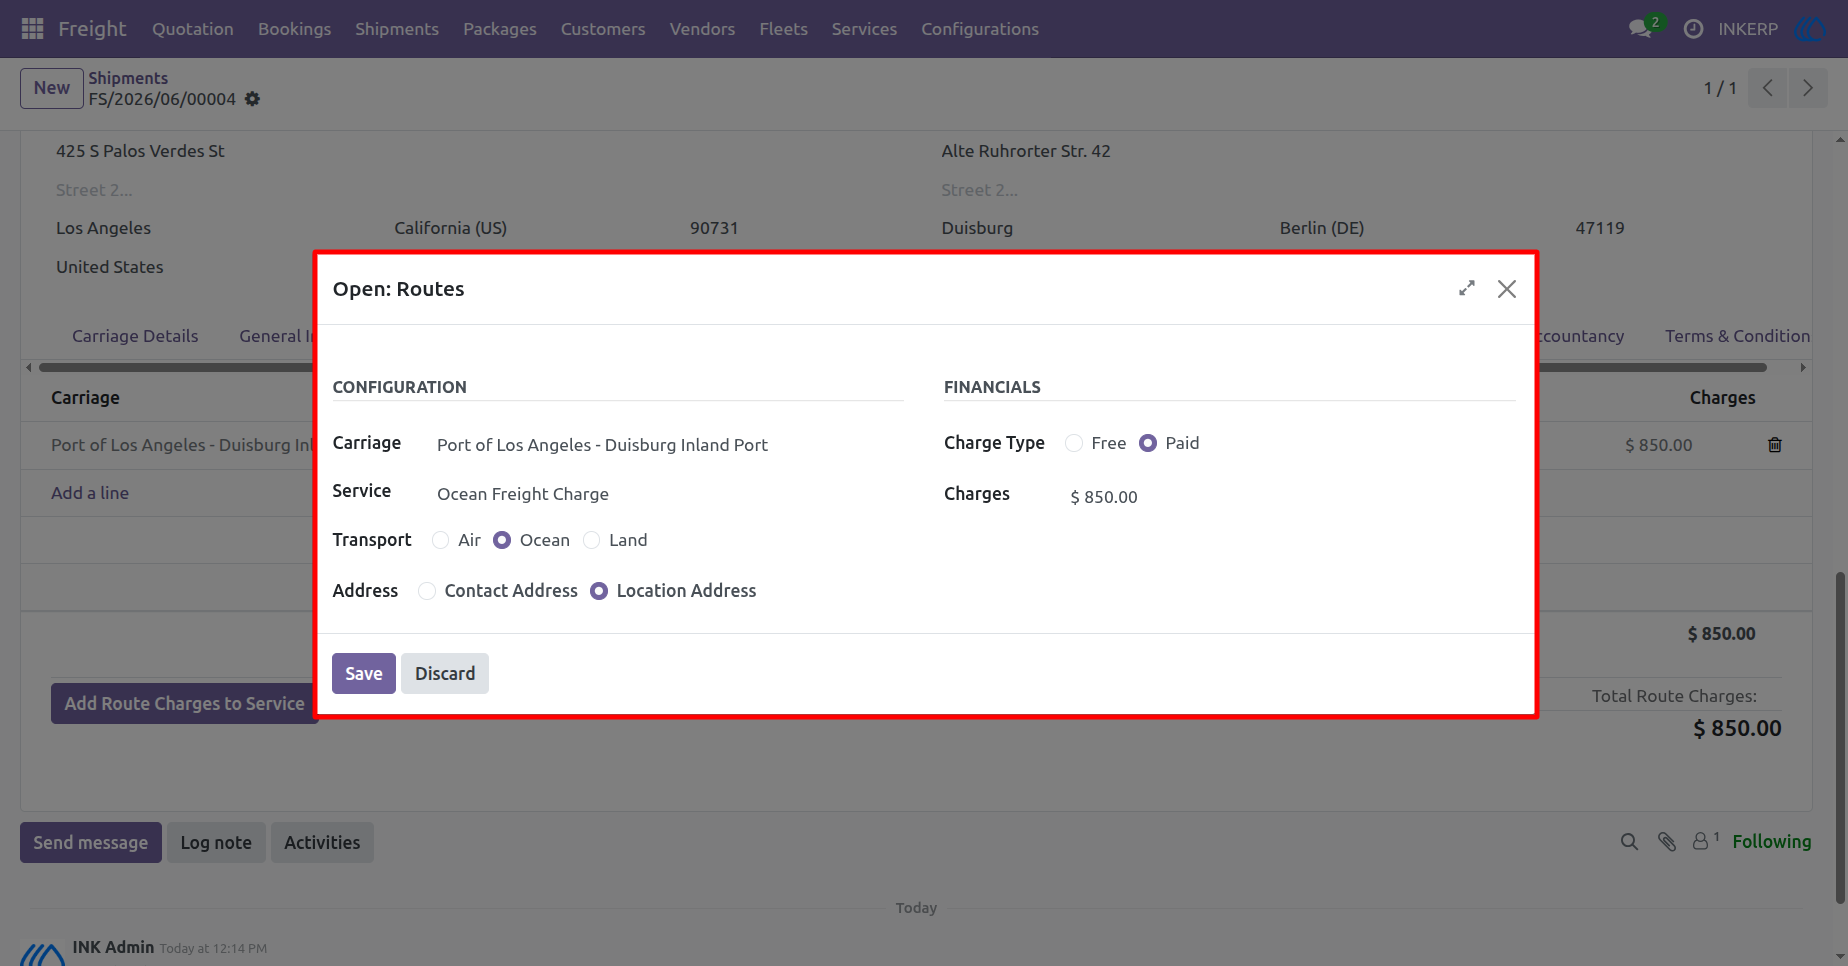Show followers list icon

1704,841
